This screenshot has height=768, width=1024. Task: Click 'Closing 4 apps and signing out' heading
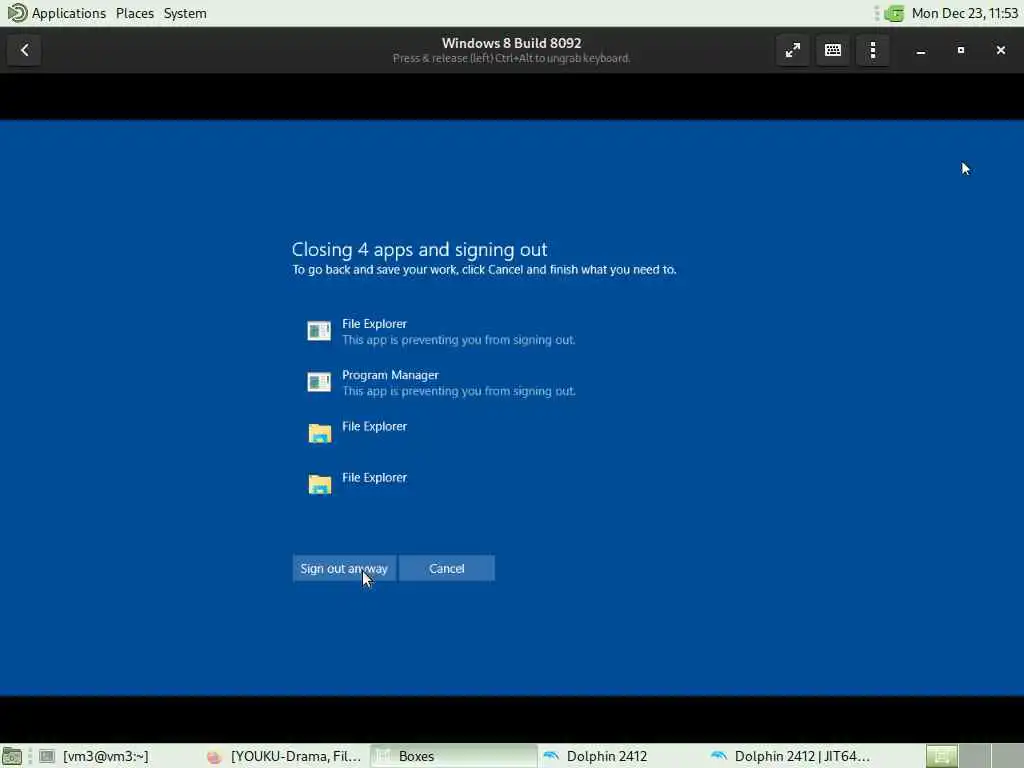[419, 249]
